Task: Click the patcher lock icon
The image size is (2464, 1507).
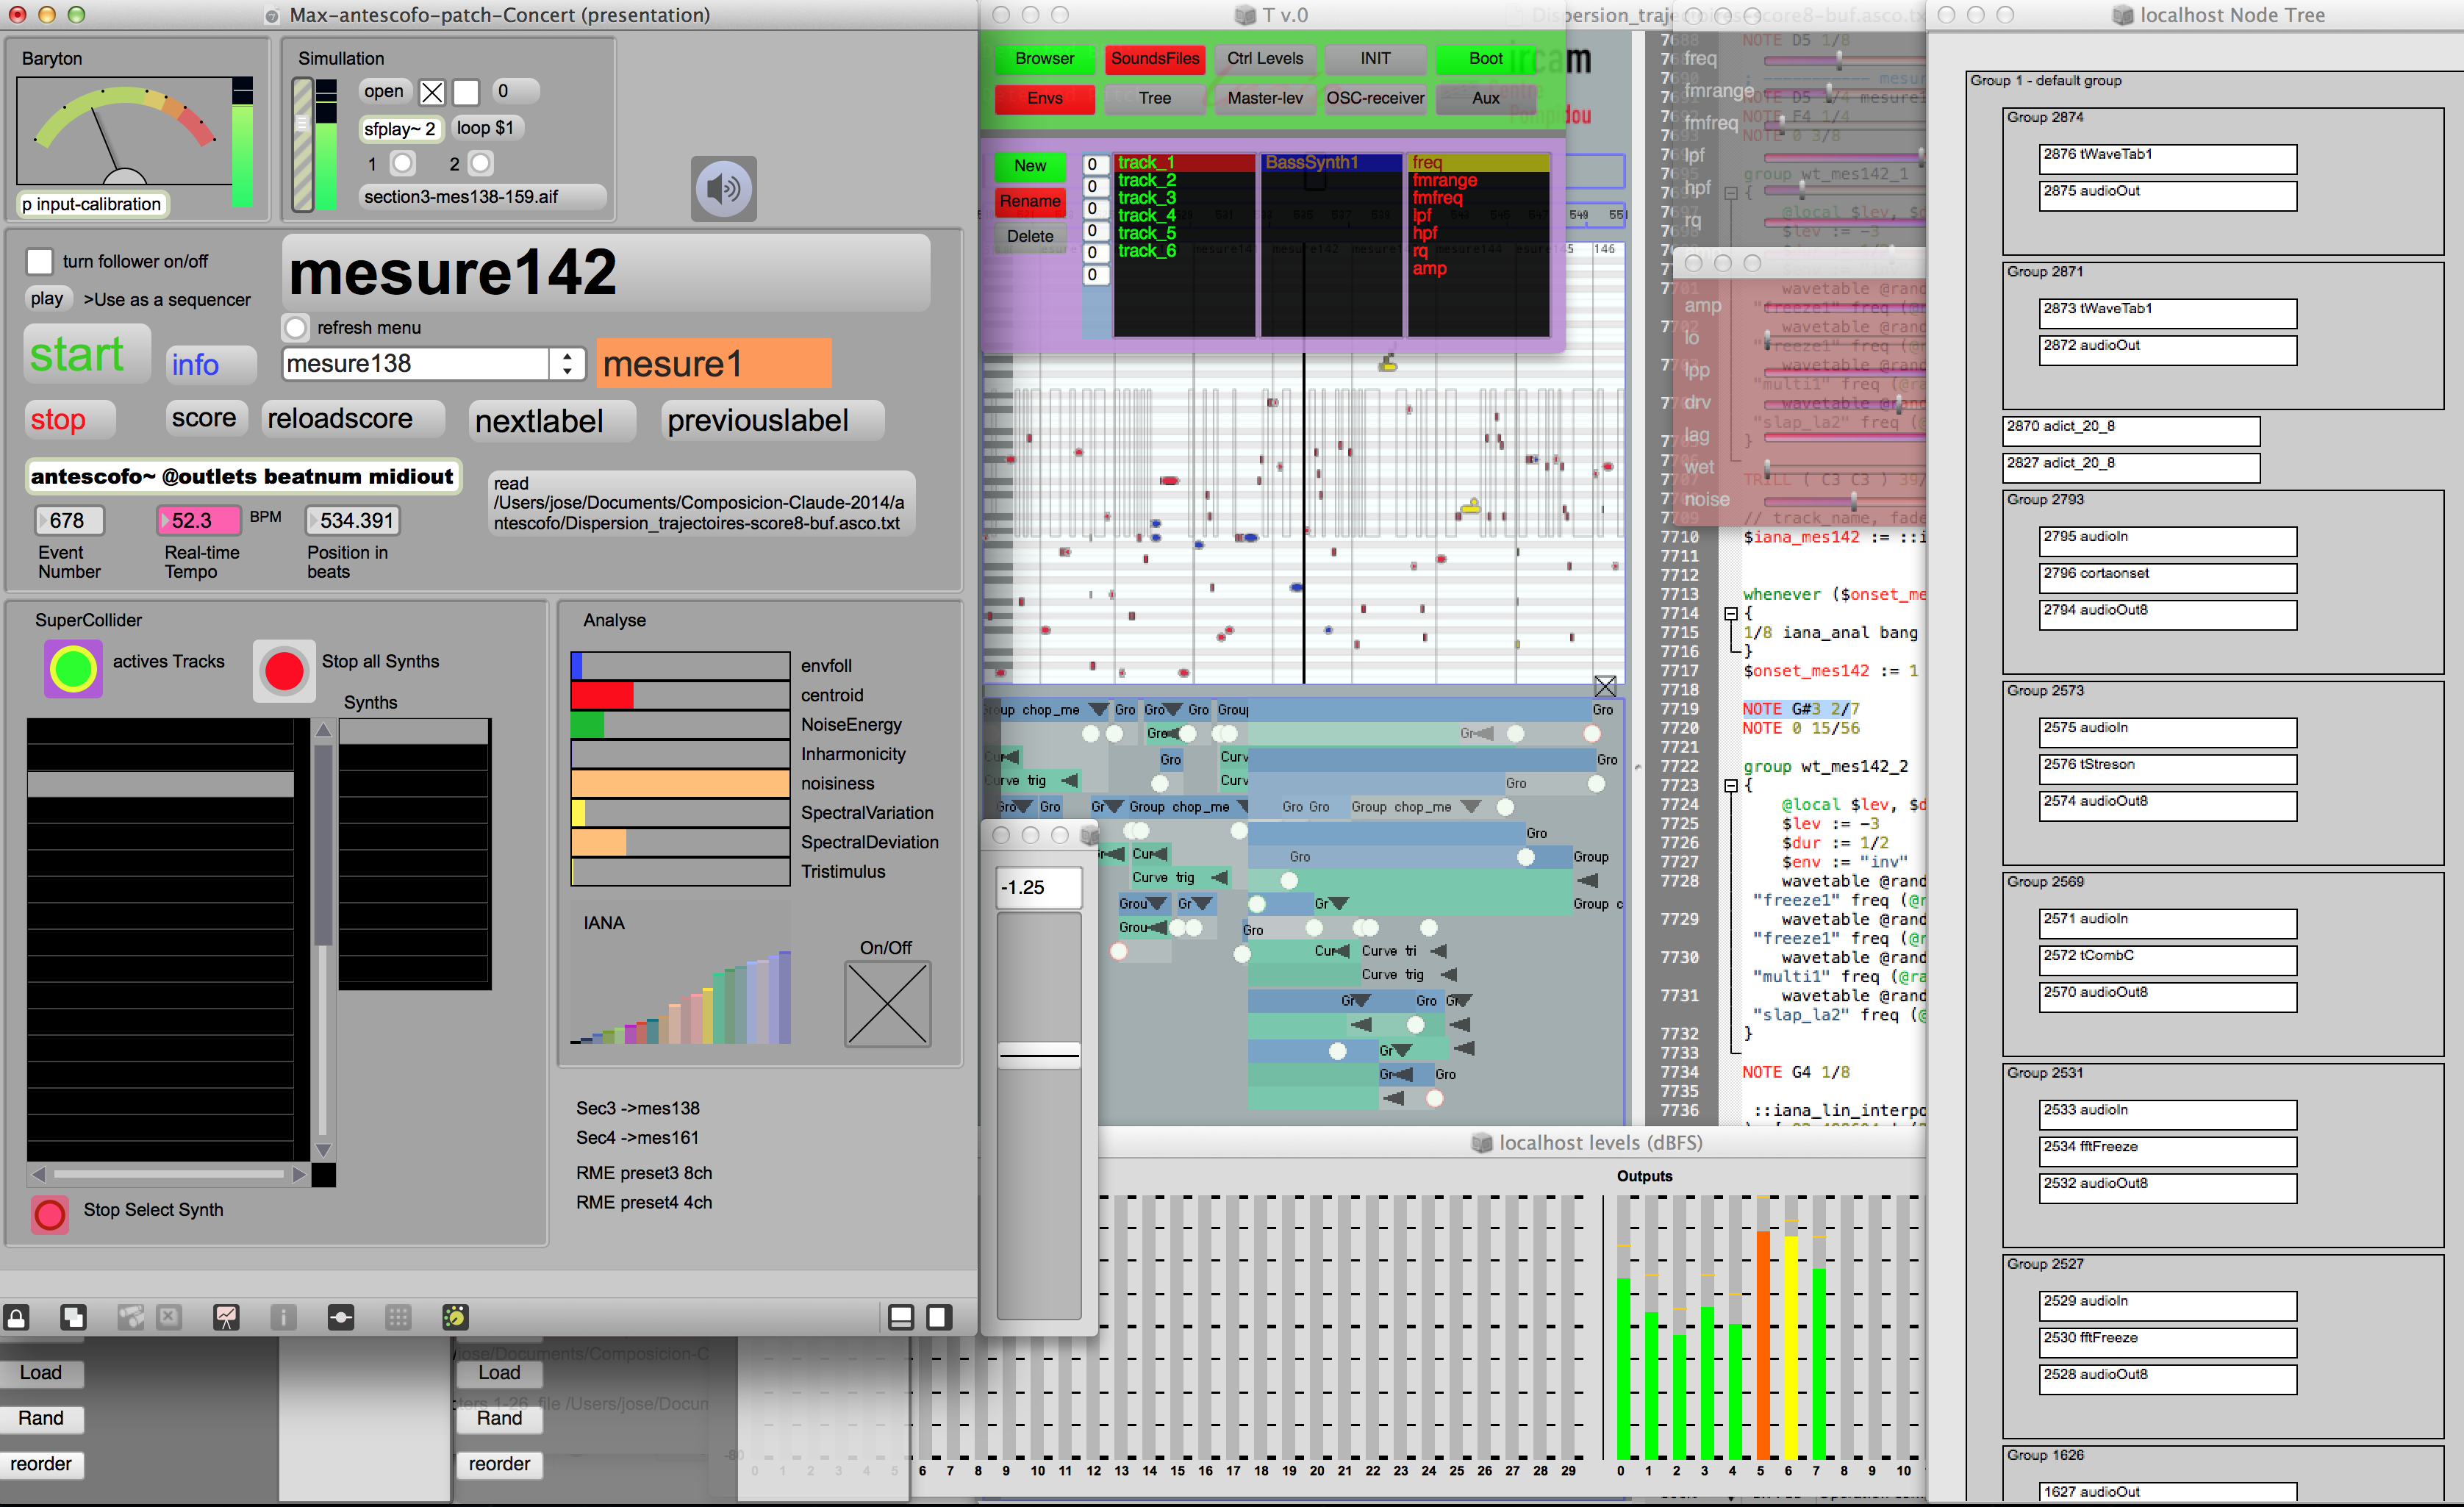Action: [17, 1317]
